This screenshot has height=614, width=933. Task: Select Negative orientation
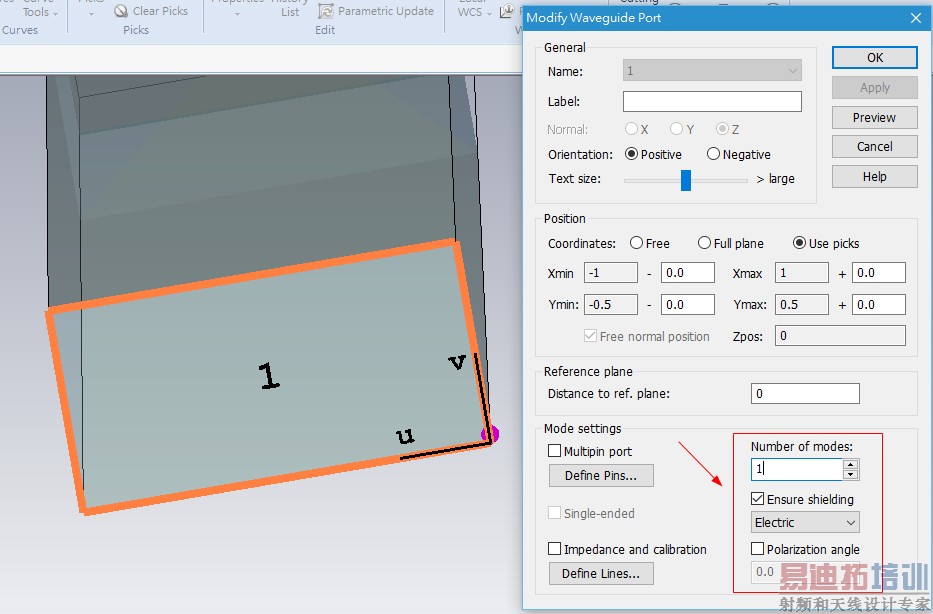[x=713, y=154]
